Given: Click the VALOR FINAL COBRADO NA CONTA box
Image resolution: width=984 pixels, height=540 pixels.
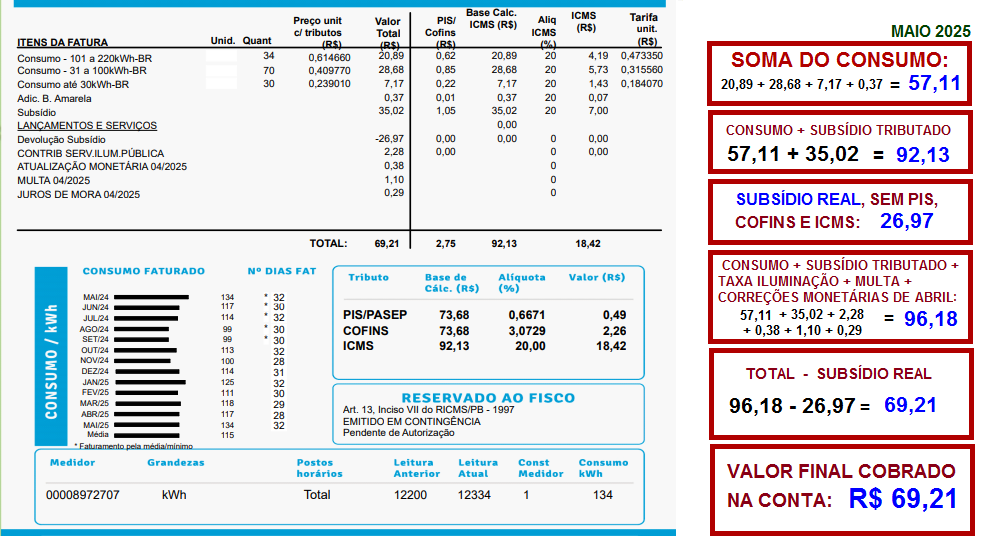Looking at the screenshot, I should point(839,486).
